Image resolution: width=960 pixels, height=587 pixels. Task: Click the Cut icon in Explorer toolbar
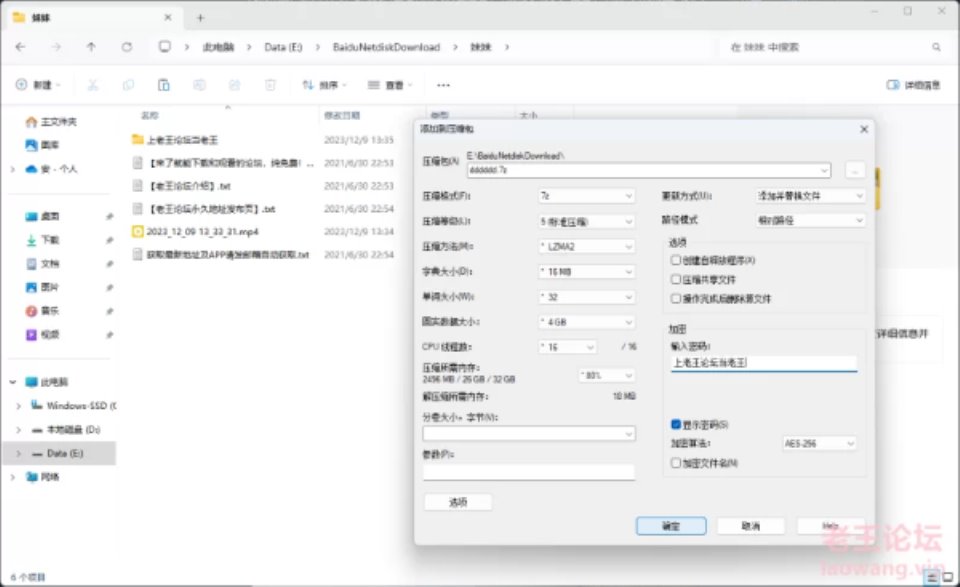click(x=95, y=84)
